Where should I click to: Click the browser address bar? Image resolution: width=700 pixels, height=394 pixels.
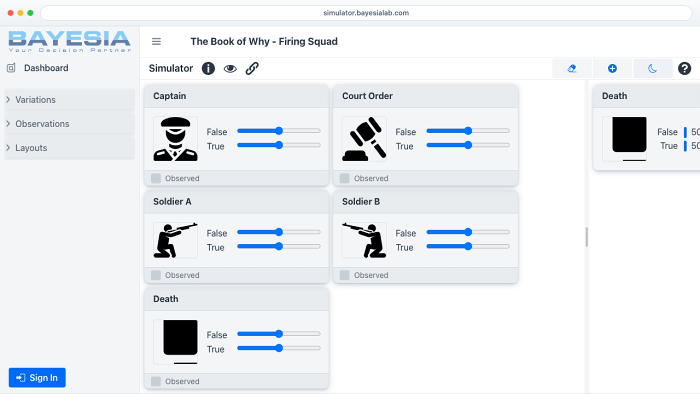coord(366,13)
